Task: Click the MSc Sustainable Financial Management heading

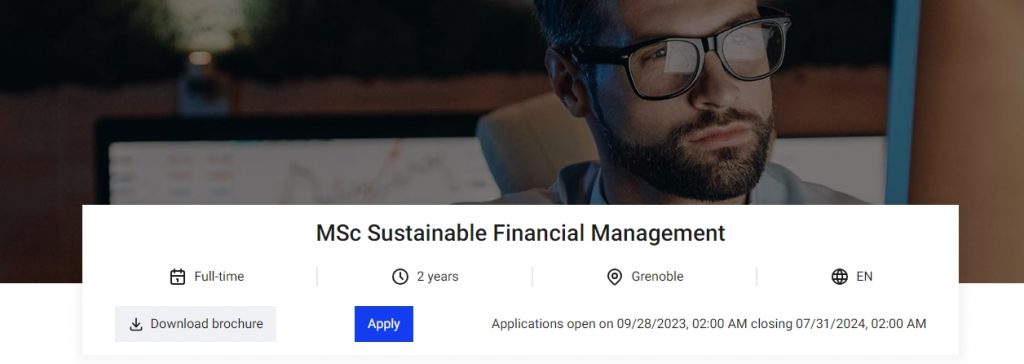Action: (520, 233)
